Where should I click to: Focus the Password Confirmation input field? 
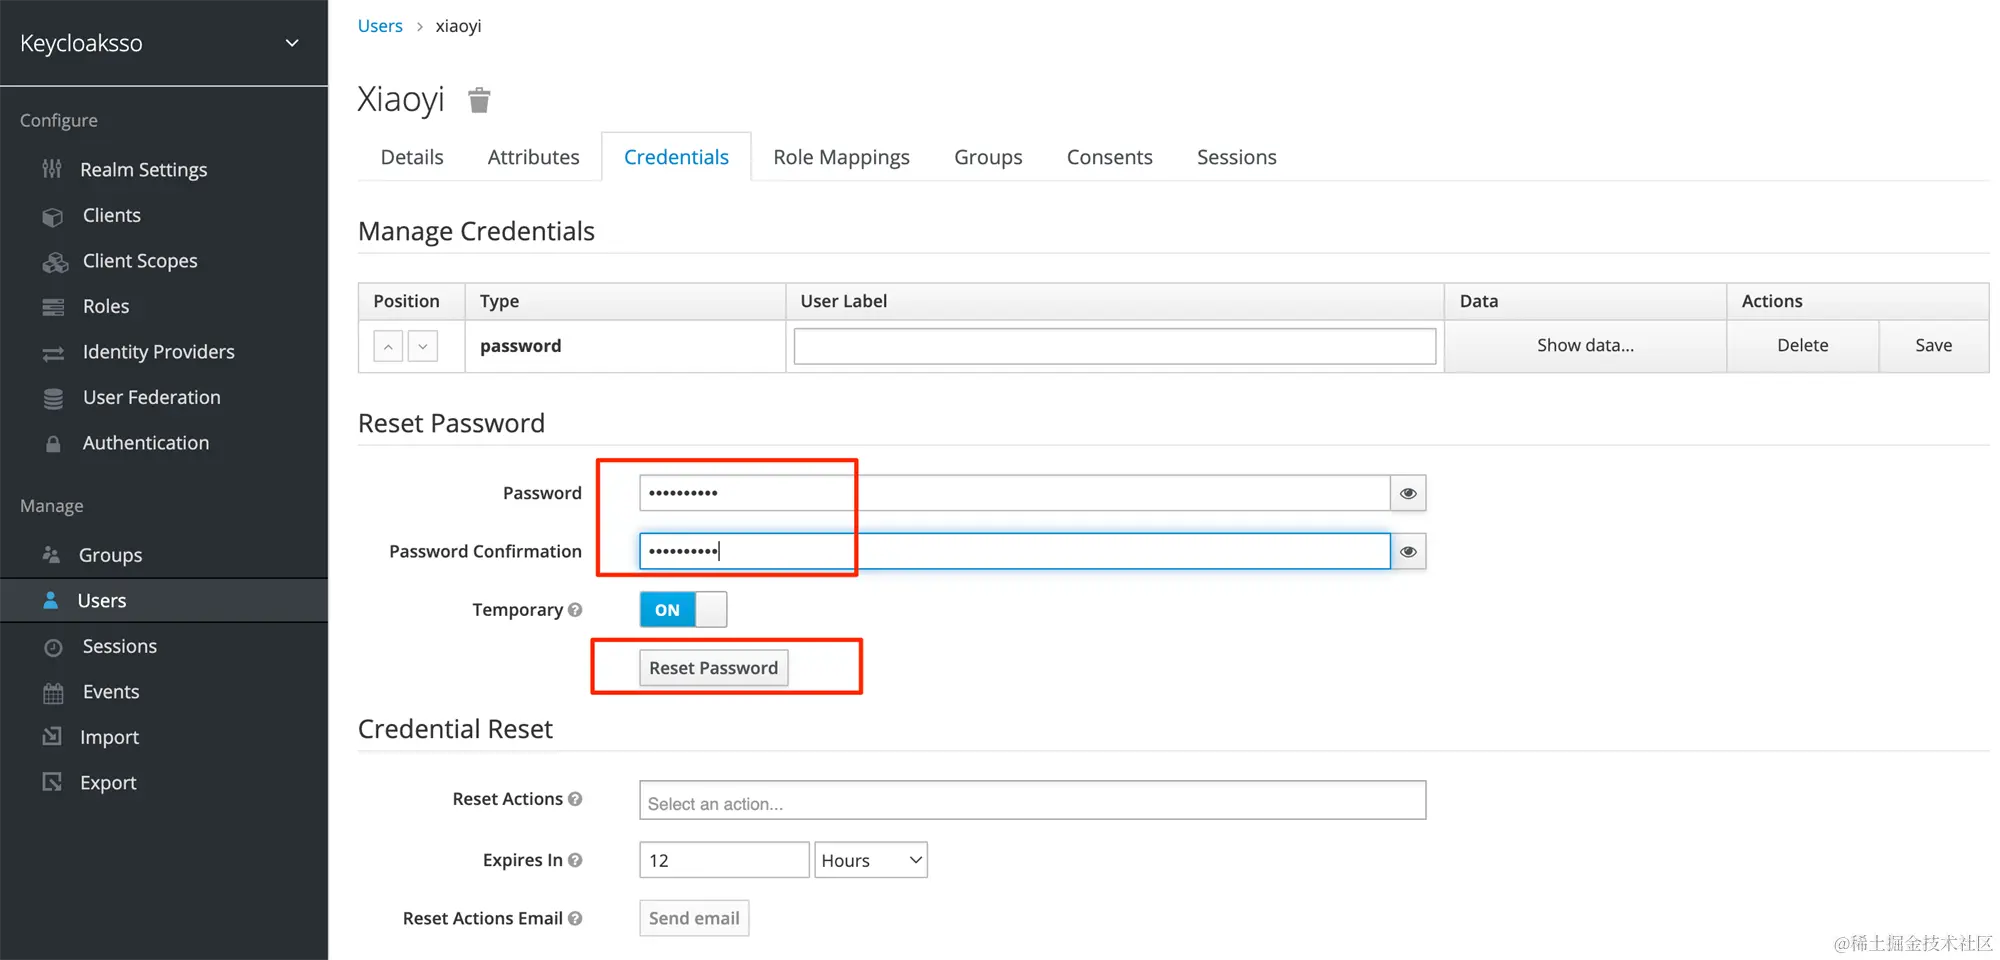pyautogui.click(x=1014, y=551)
